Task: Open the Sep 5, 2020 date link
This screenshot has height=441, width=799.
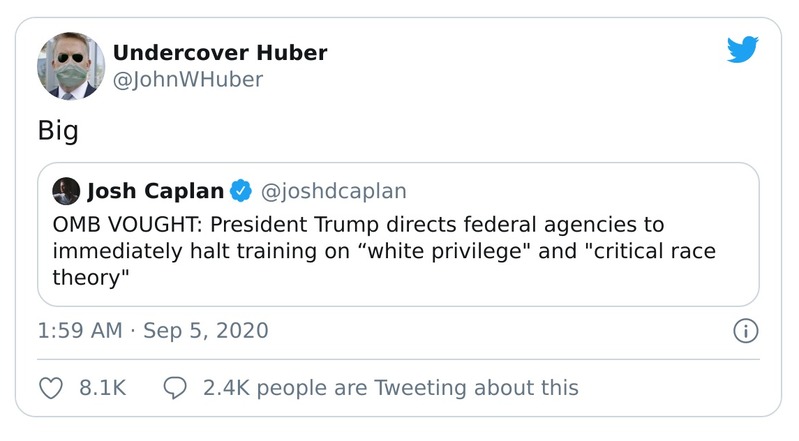Action: coord(206,330)
